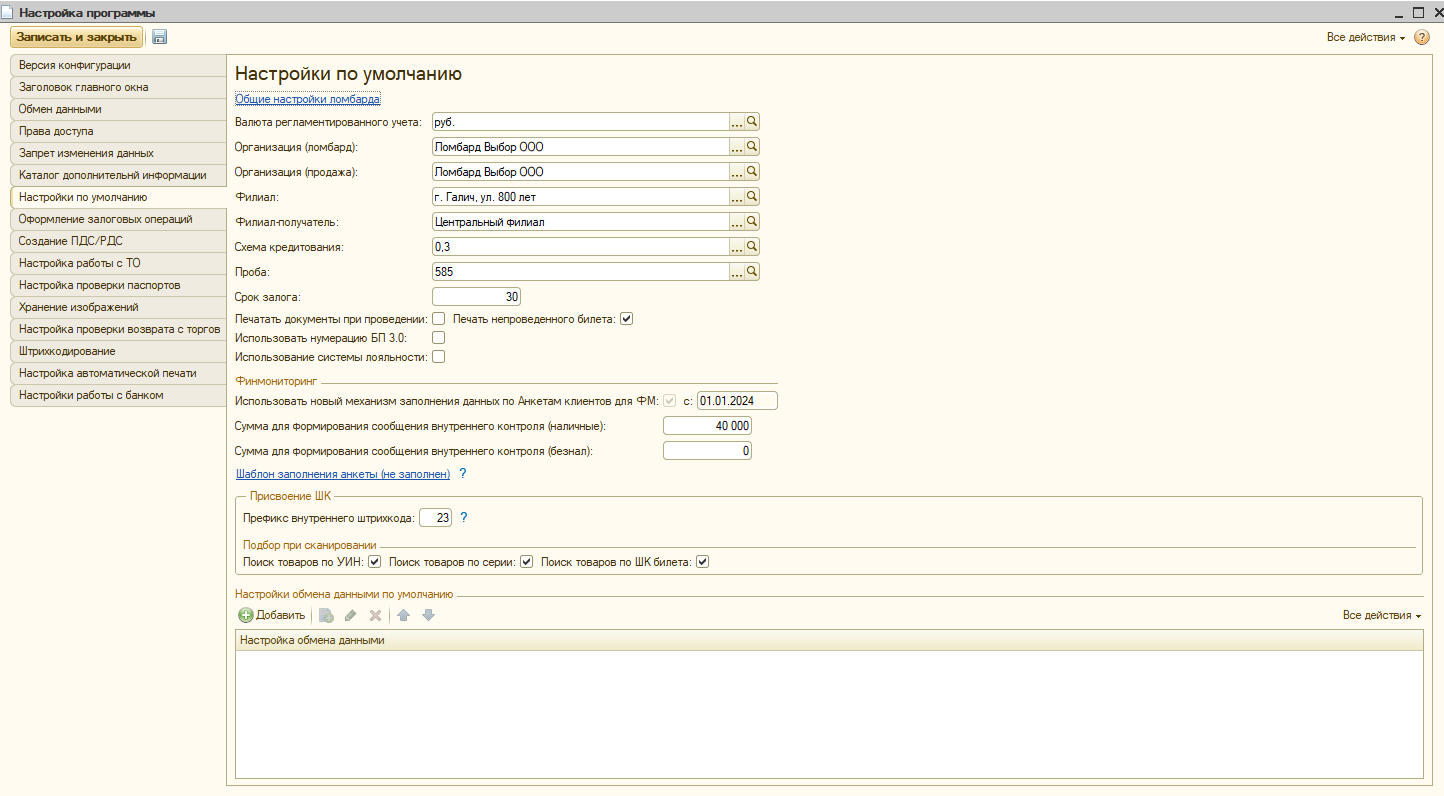Screen dimensions: 1444x796
Task: Click 'Настройка обмена данными' column header
Action: [829, 640]
